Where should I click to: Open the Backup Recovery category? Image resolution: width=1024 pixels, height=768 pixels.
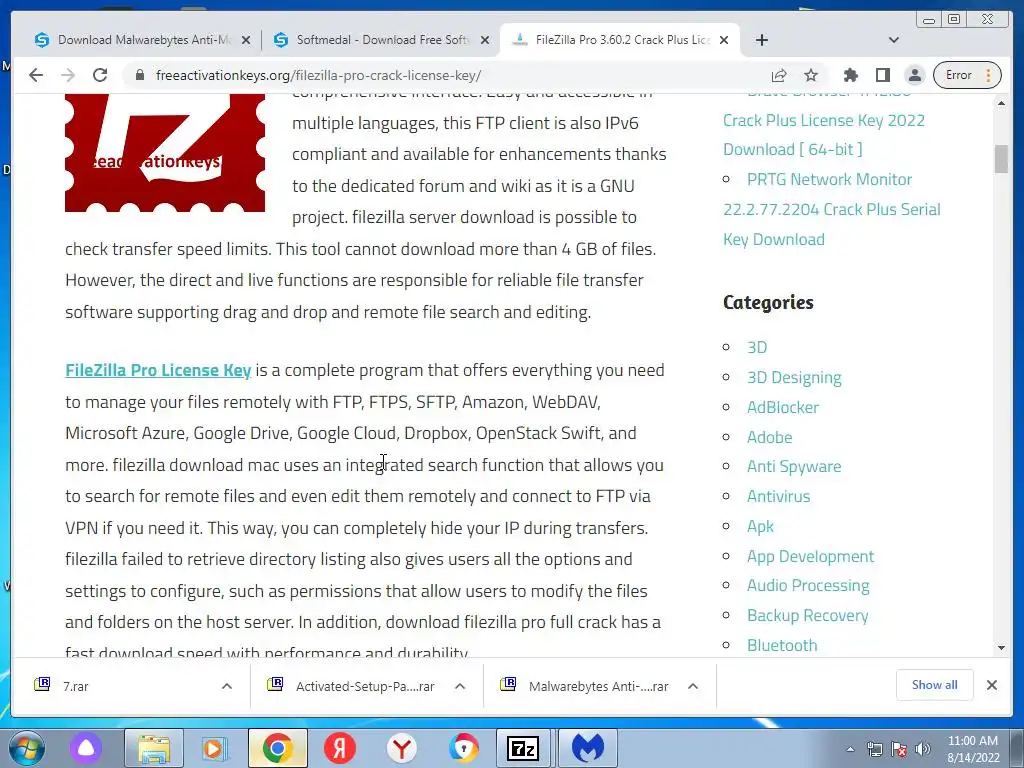tap(807, 616)
